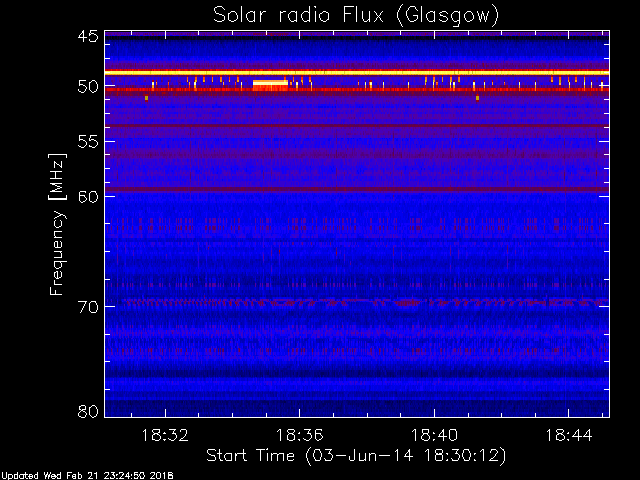Click the 55 frequency axis value

pos(88,142)
